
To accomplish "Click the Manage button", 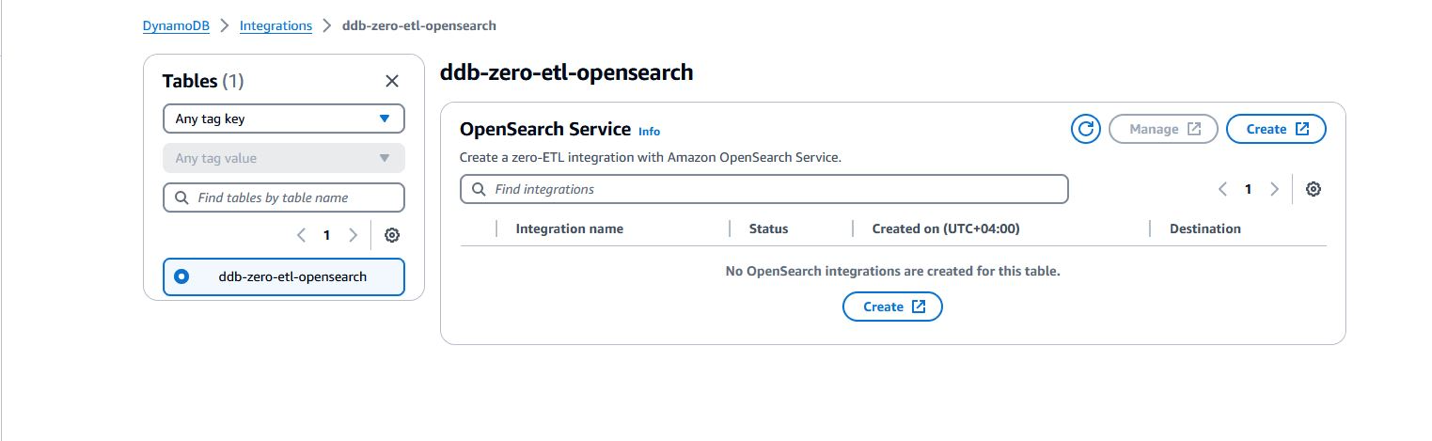I will pyautogui.click(x=1163, y=129).
